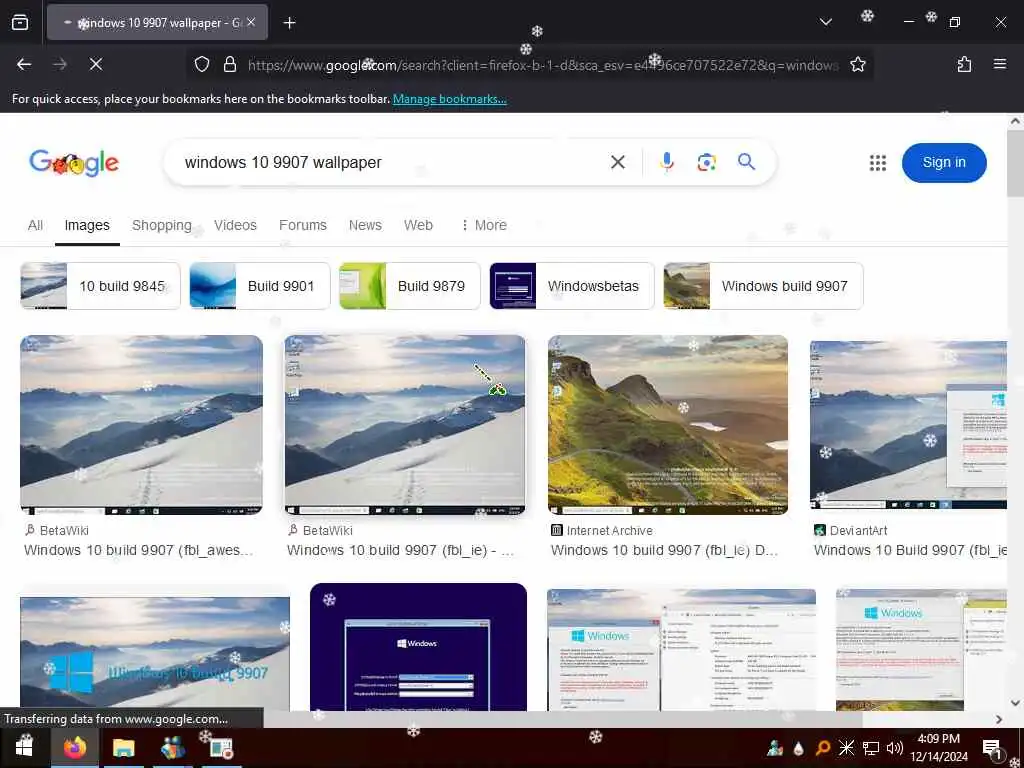Switch to the Shopping tab

click(161, 225)
